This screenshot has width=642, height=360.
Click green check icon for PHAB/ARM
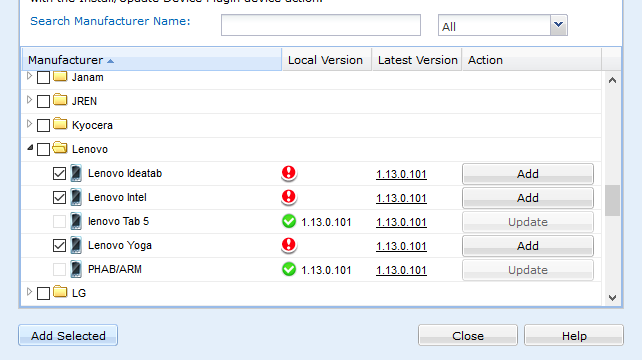click(289, 269)
